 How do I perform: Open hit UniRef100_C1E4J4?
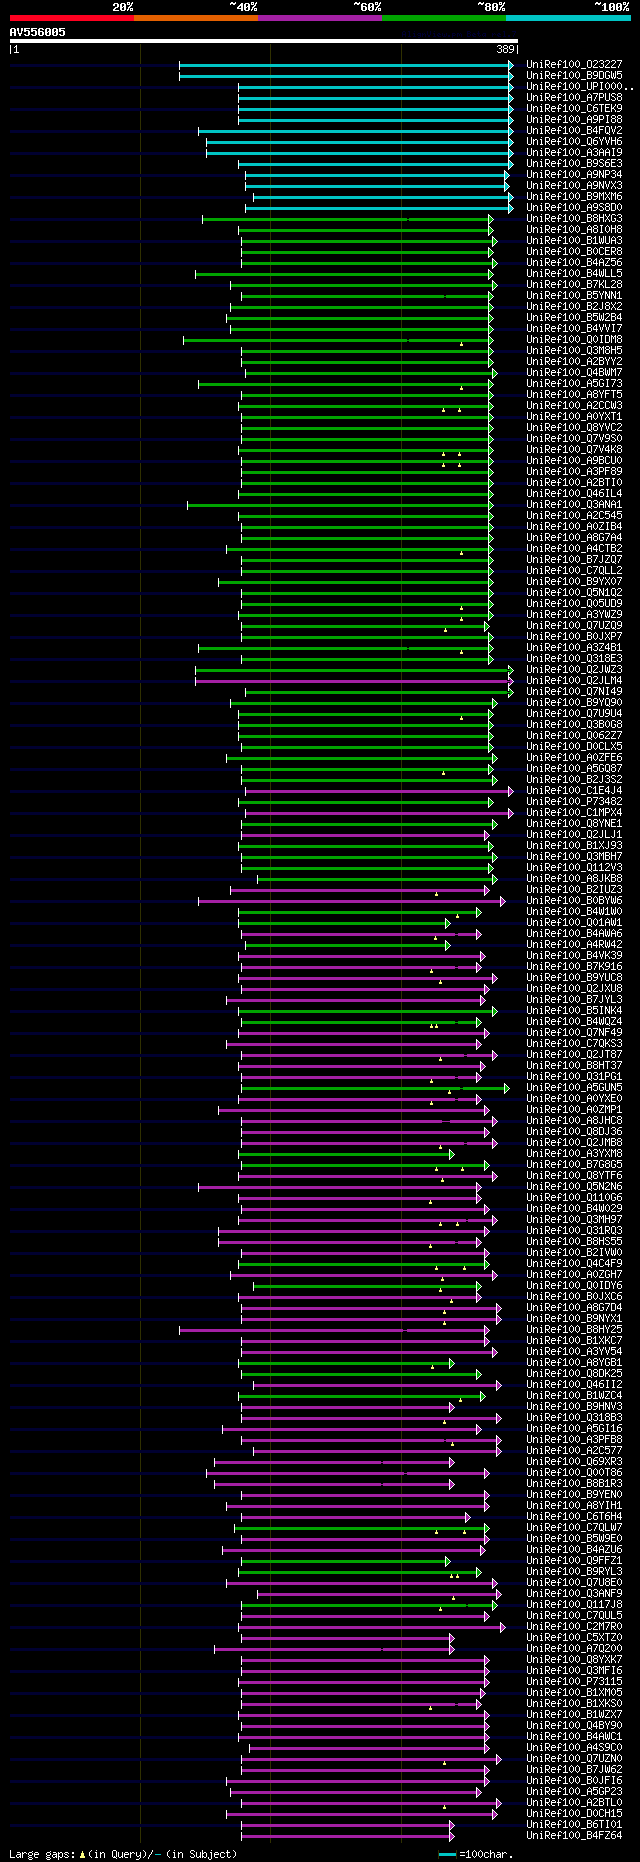pos(574,790)
